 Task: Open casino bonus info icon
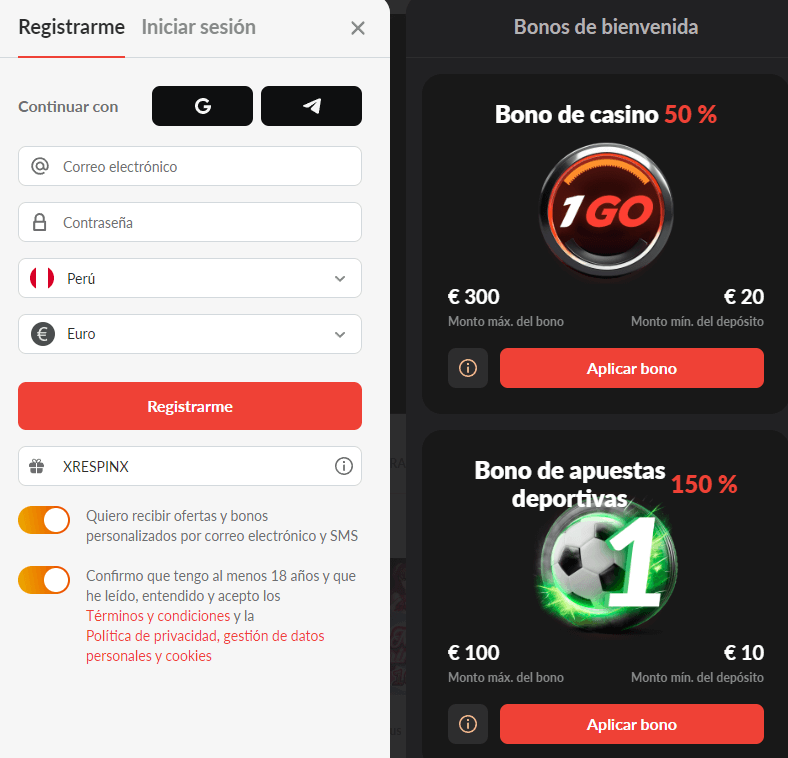468,368
